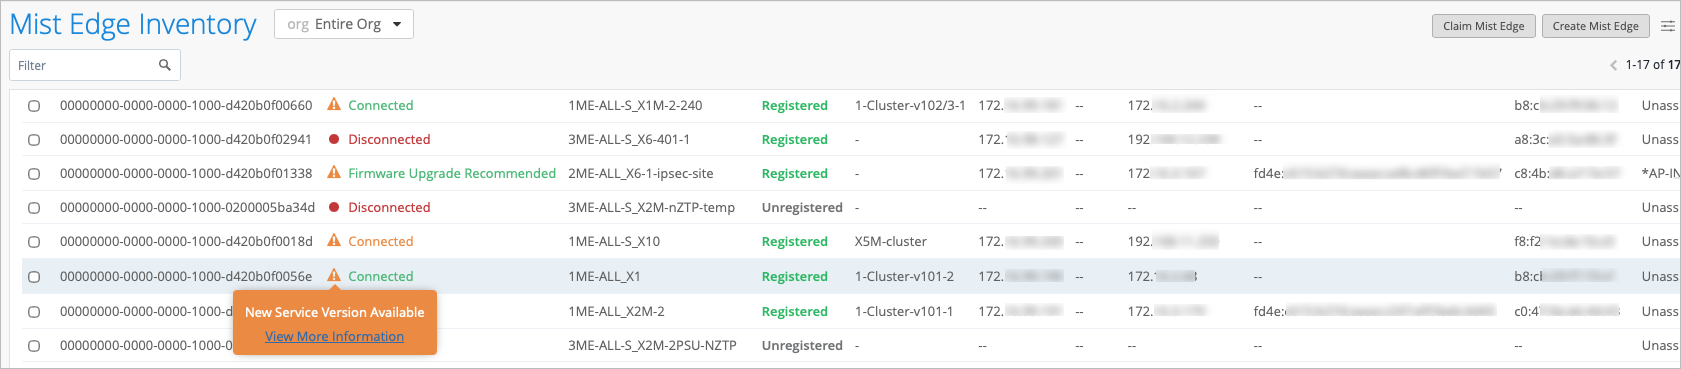Viewport: 1681px width, 369px height.
Task: Click red status dot for 3ME-ALL-S_X6-401-1
Action: point(334,139)
